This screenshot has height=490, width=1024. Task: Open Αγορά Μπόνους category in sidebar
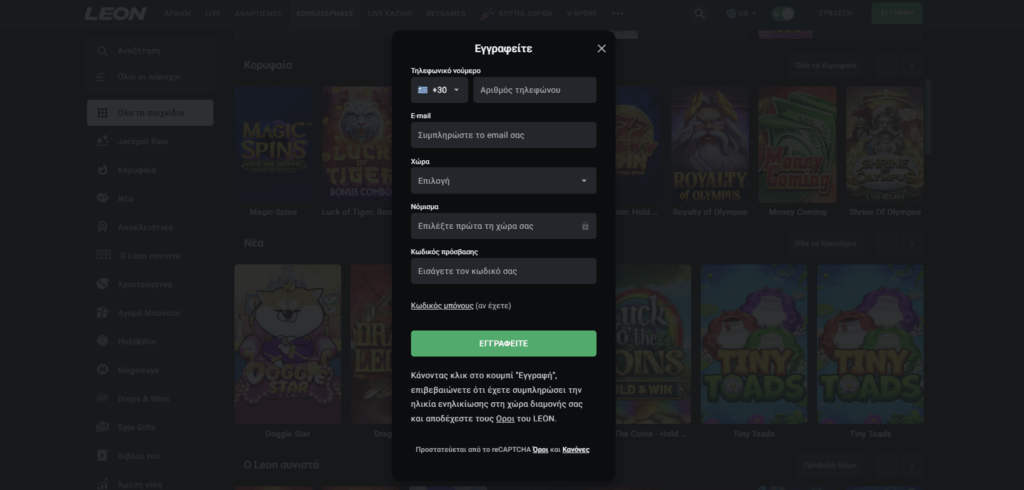click(150, 313)
